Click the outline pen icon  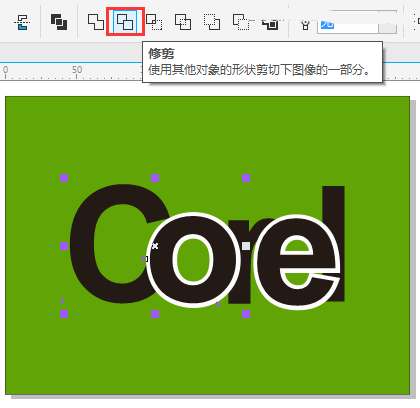(x=305, y=25)
